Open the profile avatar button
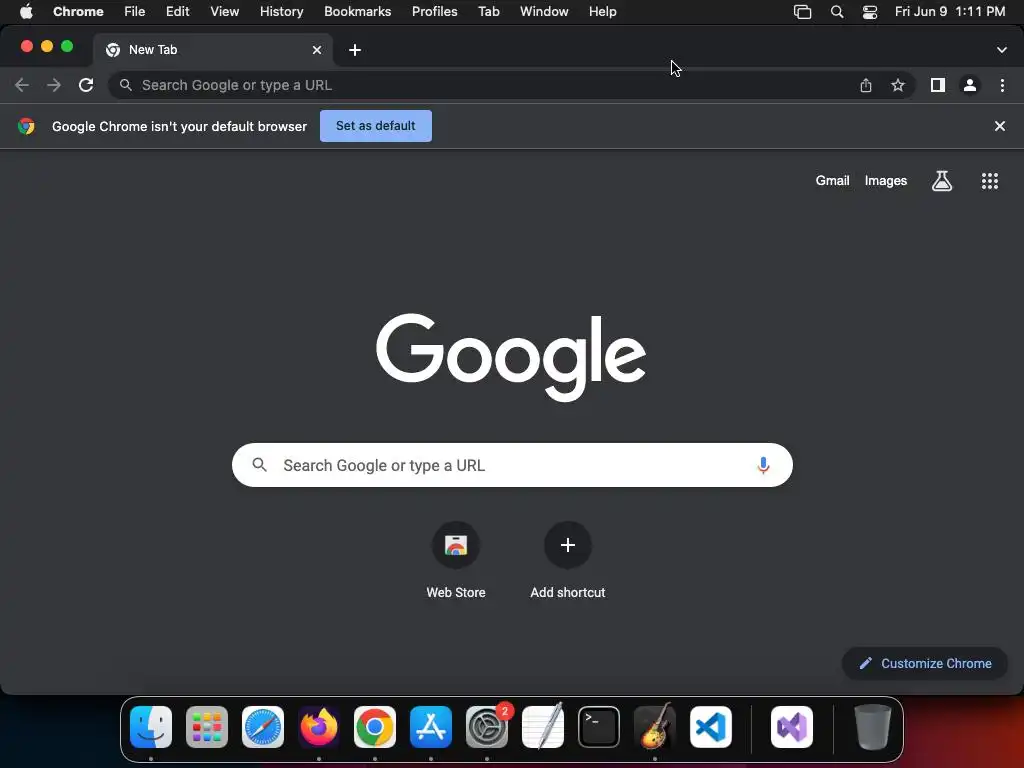Screen dimensions: 1024x768 coord(970,85)
